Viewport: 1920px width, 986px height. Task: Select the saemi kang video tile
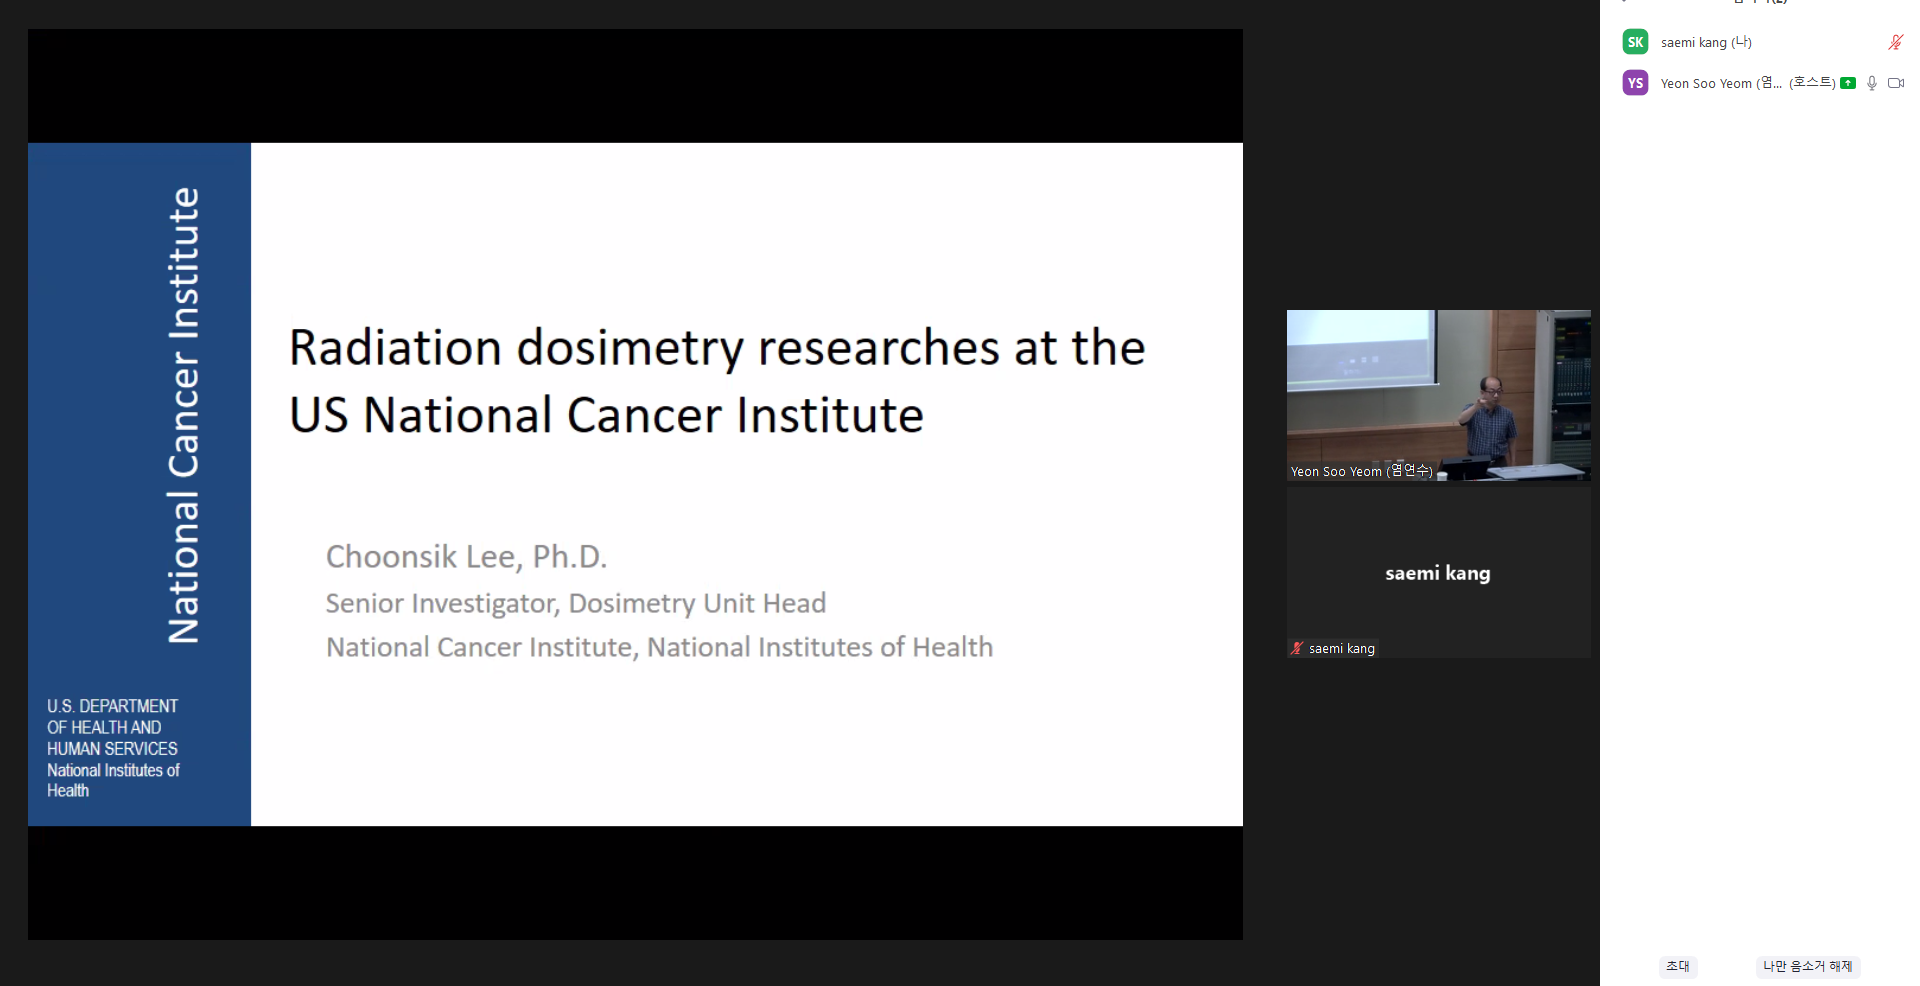[1438, 572]
